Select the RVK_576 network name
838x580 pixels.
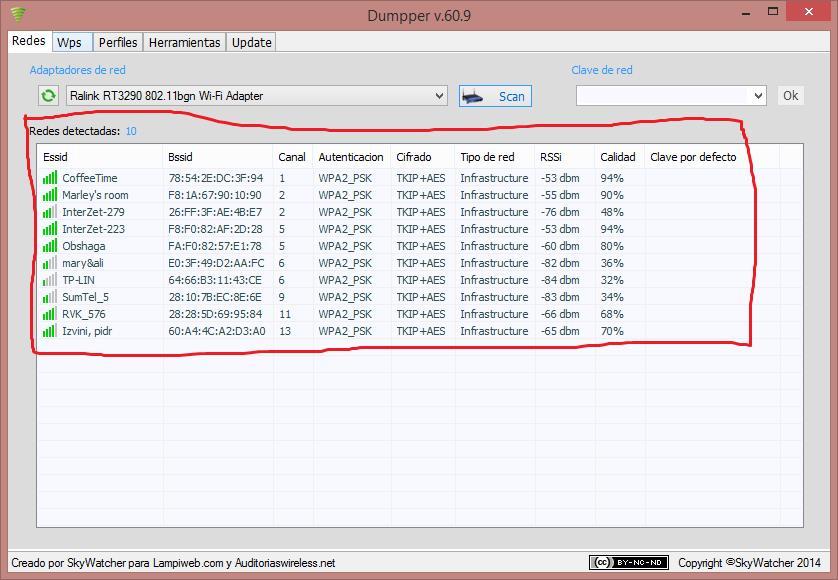(84, 314)
